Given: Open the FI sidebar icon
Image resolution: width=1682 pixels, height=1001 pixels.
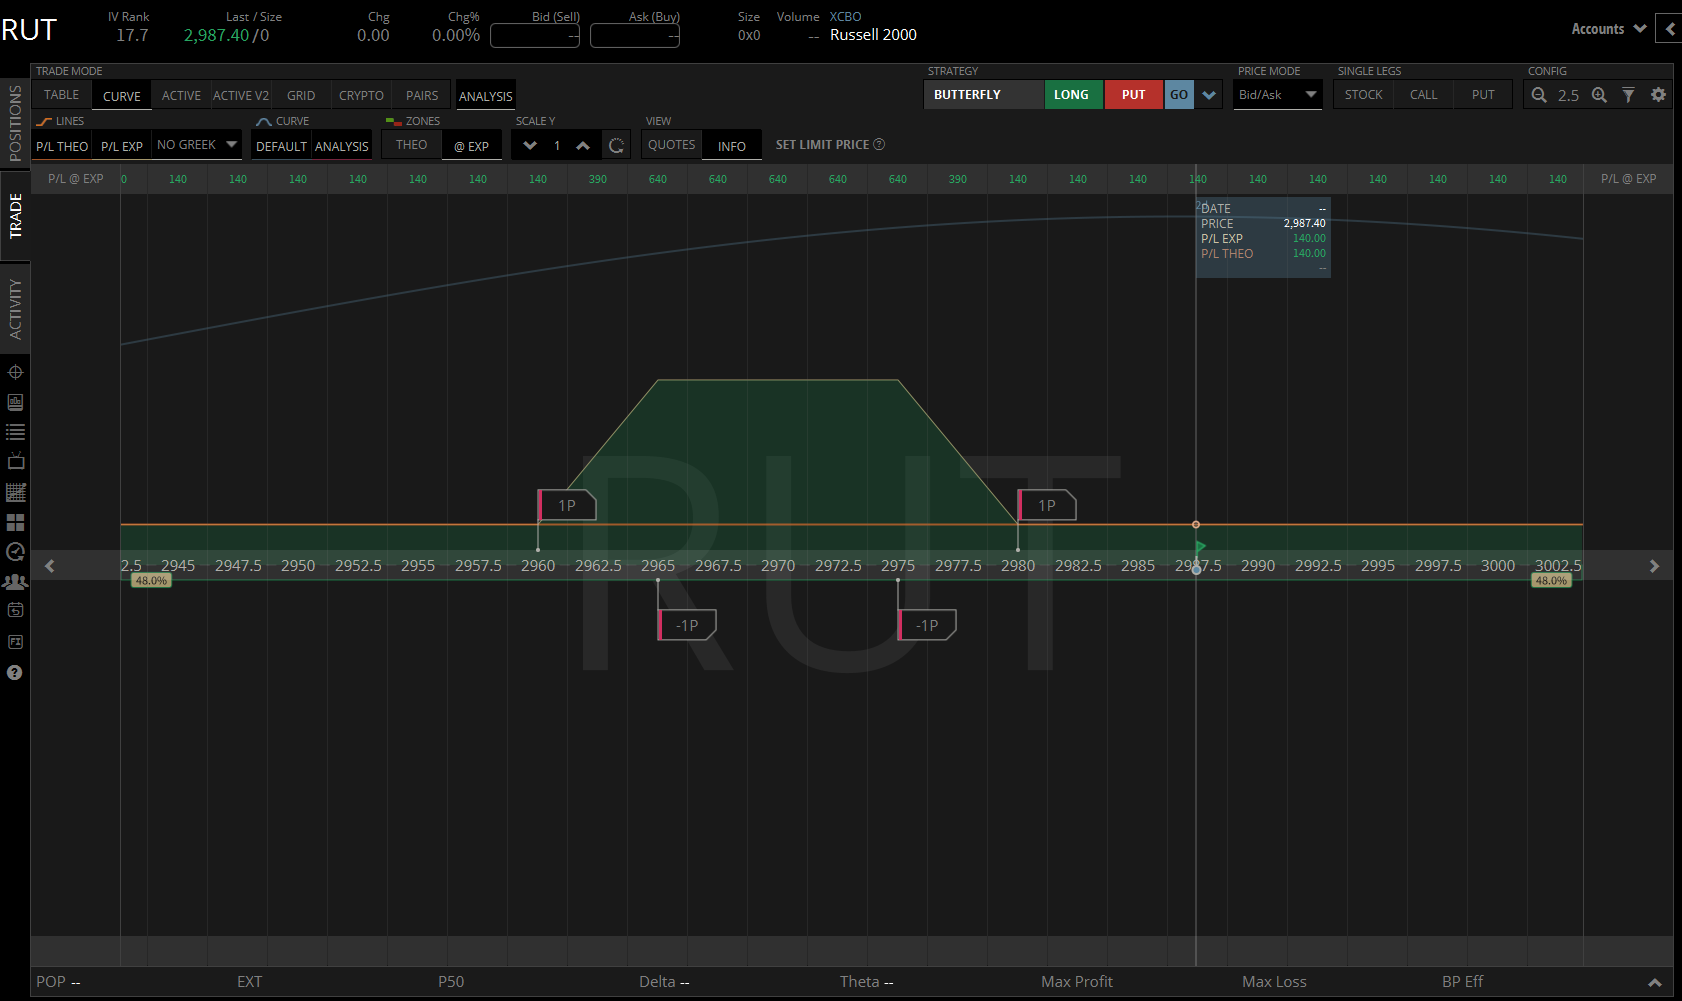Looking at the screenshot, I should point(15,642).
